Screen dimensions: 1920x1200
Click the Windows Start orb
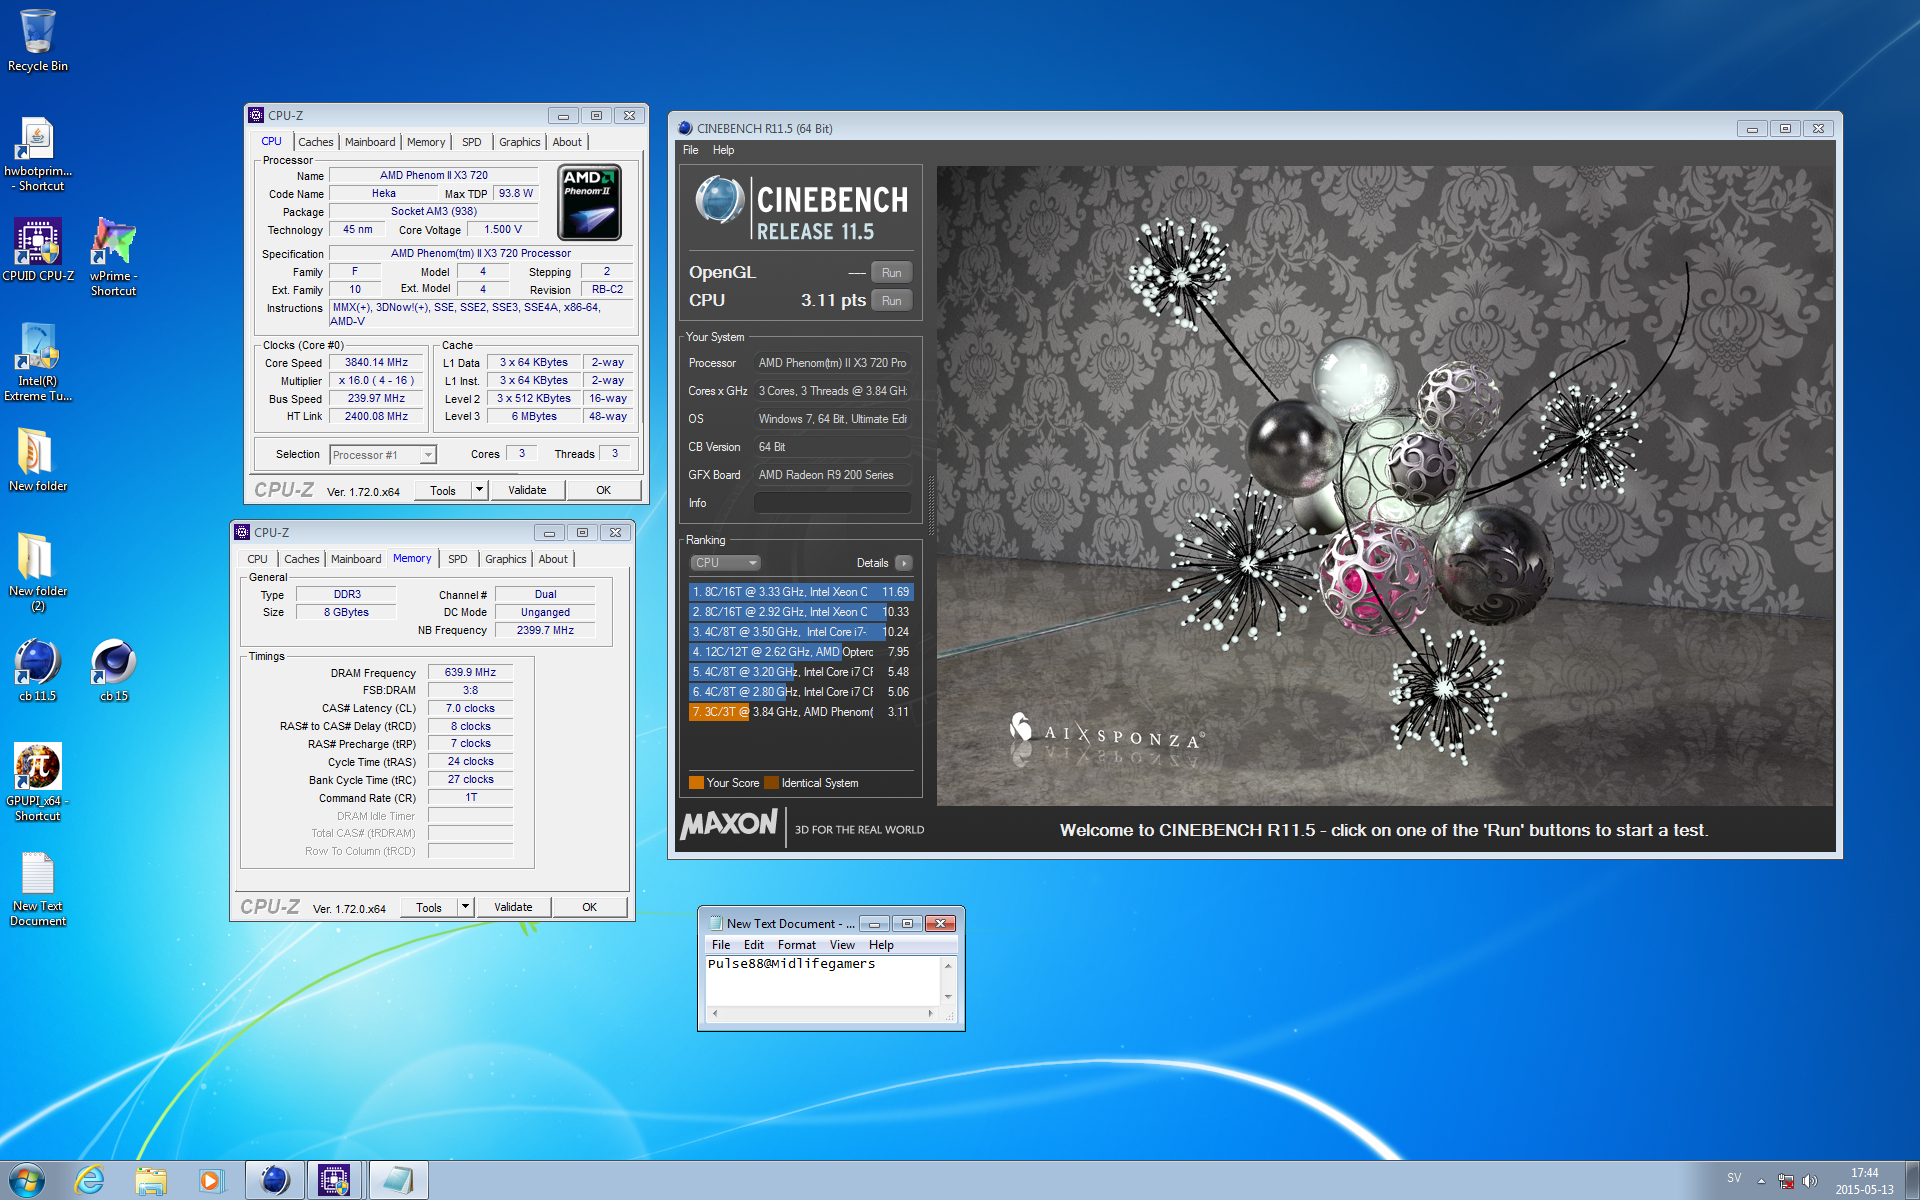pos(27,1180)
